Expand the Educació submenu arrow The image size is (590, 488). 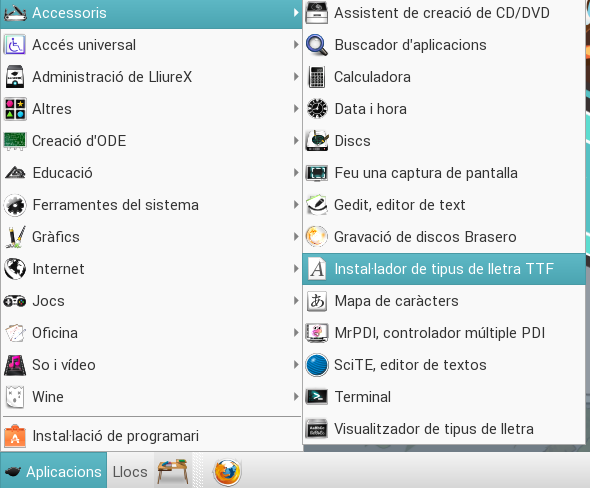296,173
